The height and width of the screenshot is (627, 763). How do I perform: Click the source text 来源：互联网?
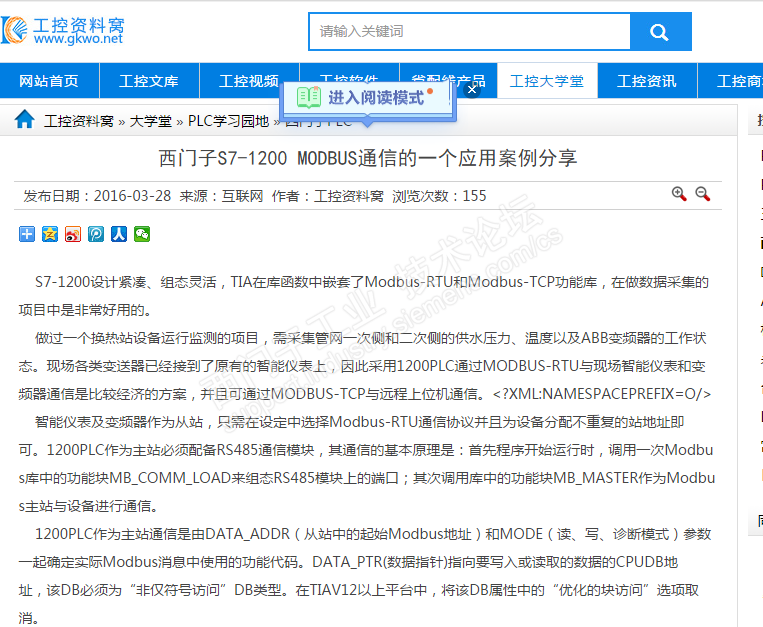pos(221,196)
